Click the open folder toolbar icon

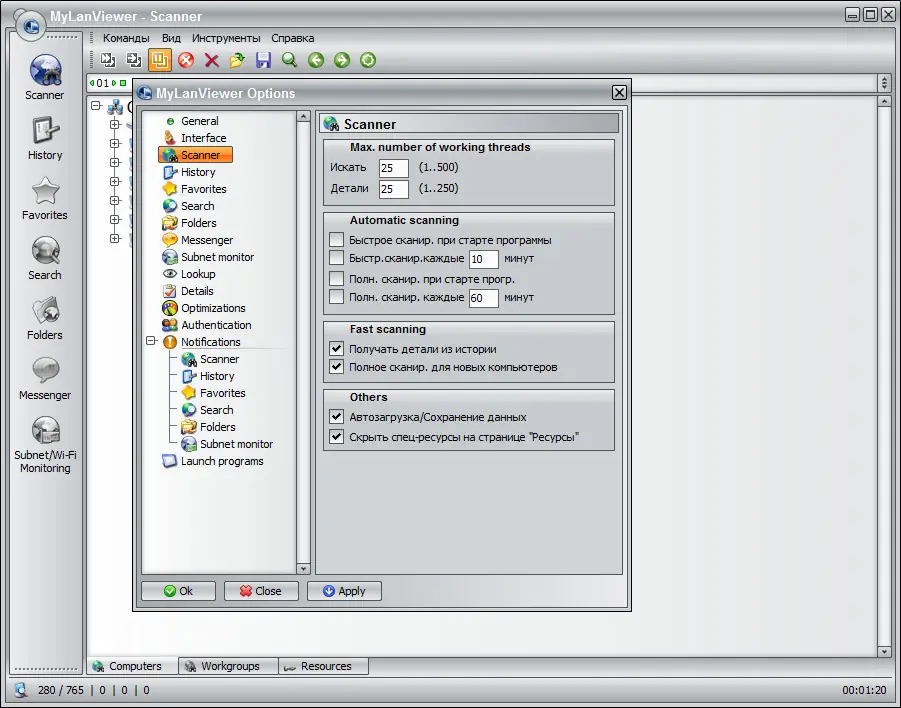point(237,60)
